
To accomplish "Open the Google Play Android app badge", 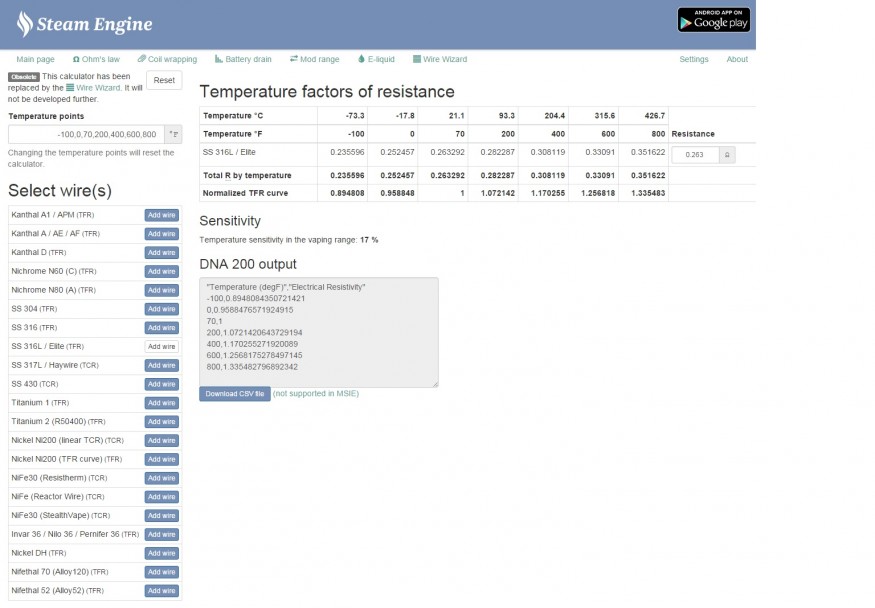I will (714, 20).
